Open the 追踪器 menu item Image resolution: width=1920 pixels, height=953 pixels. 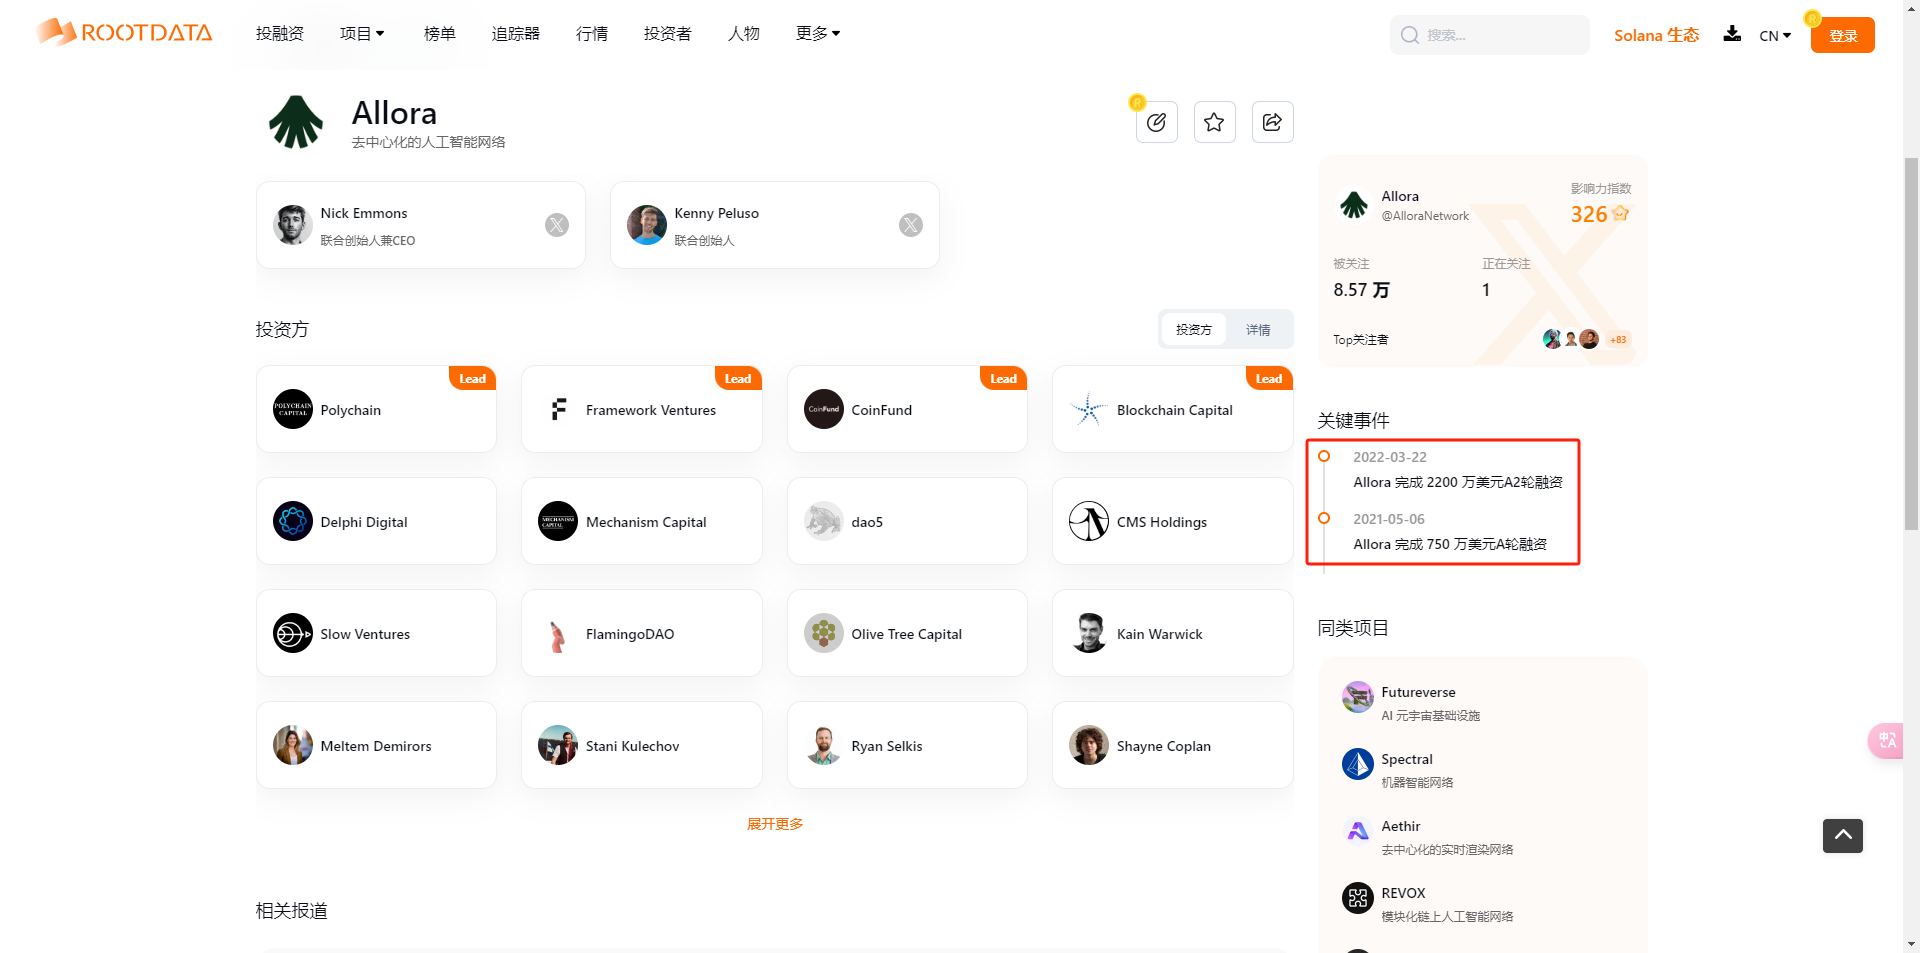pos(516,34)
